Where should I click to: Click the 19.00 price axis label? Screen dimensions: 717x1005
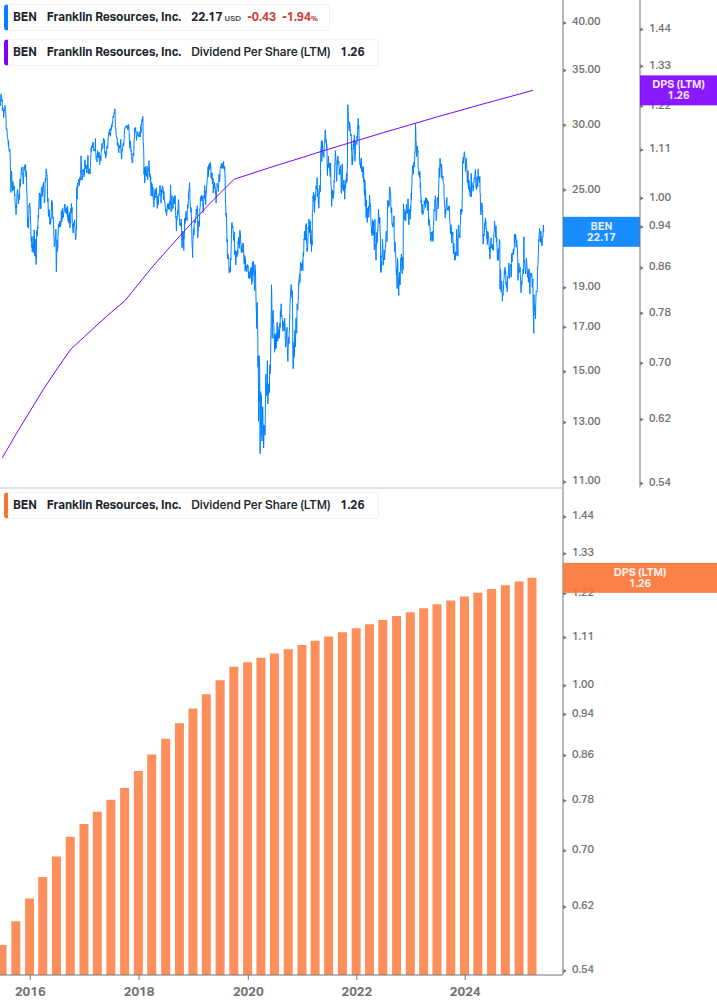coord(586,287)
